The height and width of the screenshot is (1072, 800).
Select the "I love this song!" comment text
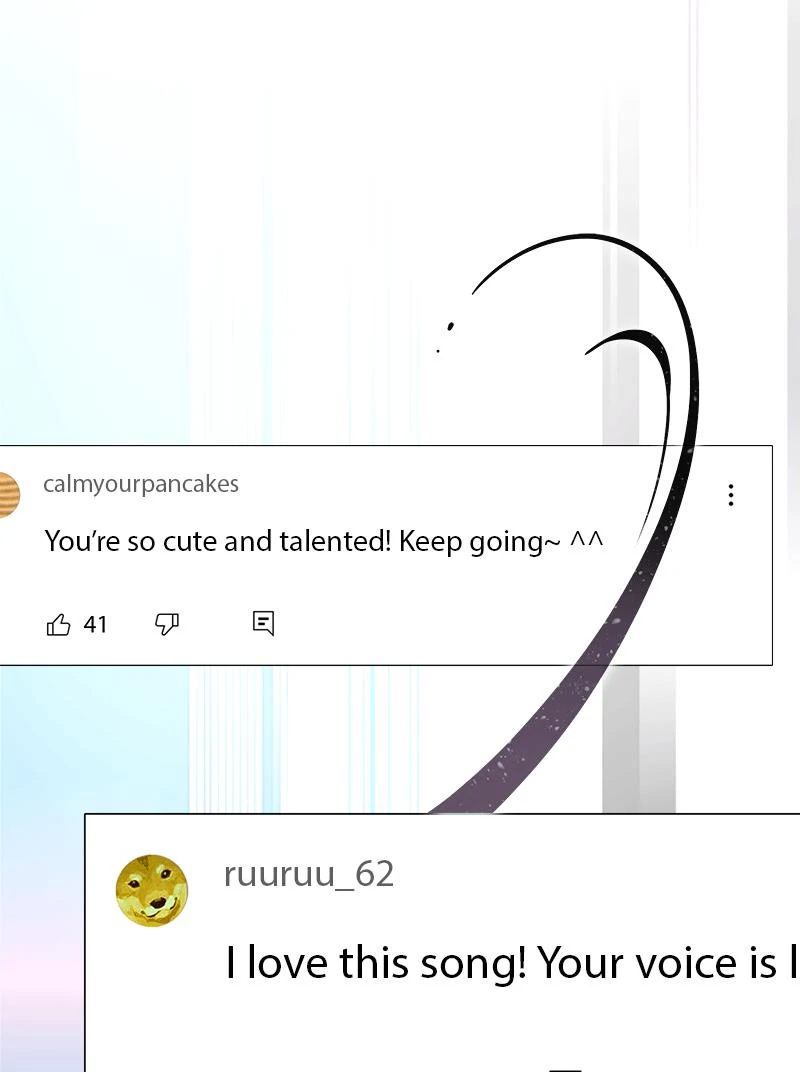tap(376, 963)
